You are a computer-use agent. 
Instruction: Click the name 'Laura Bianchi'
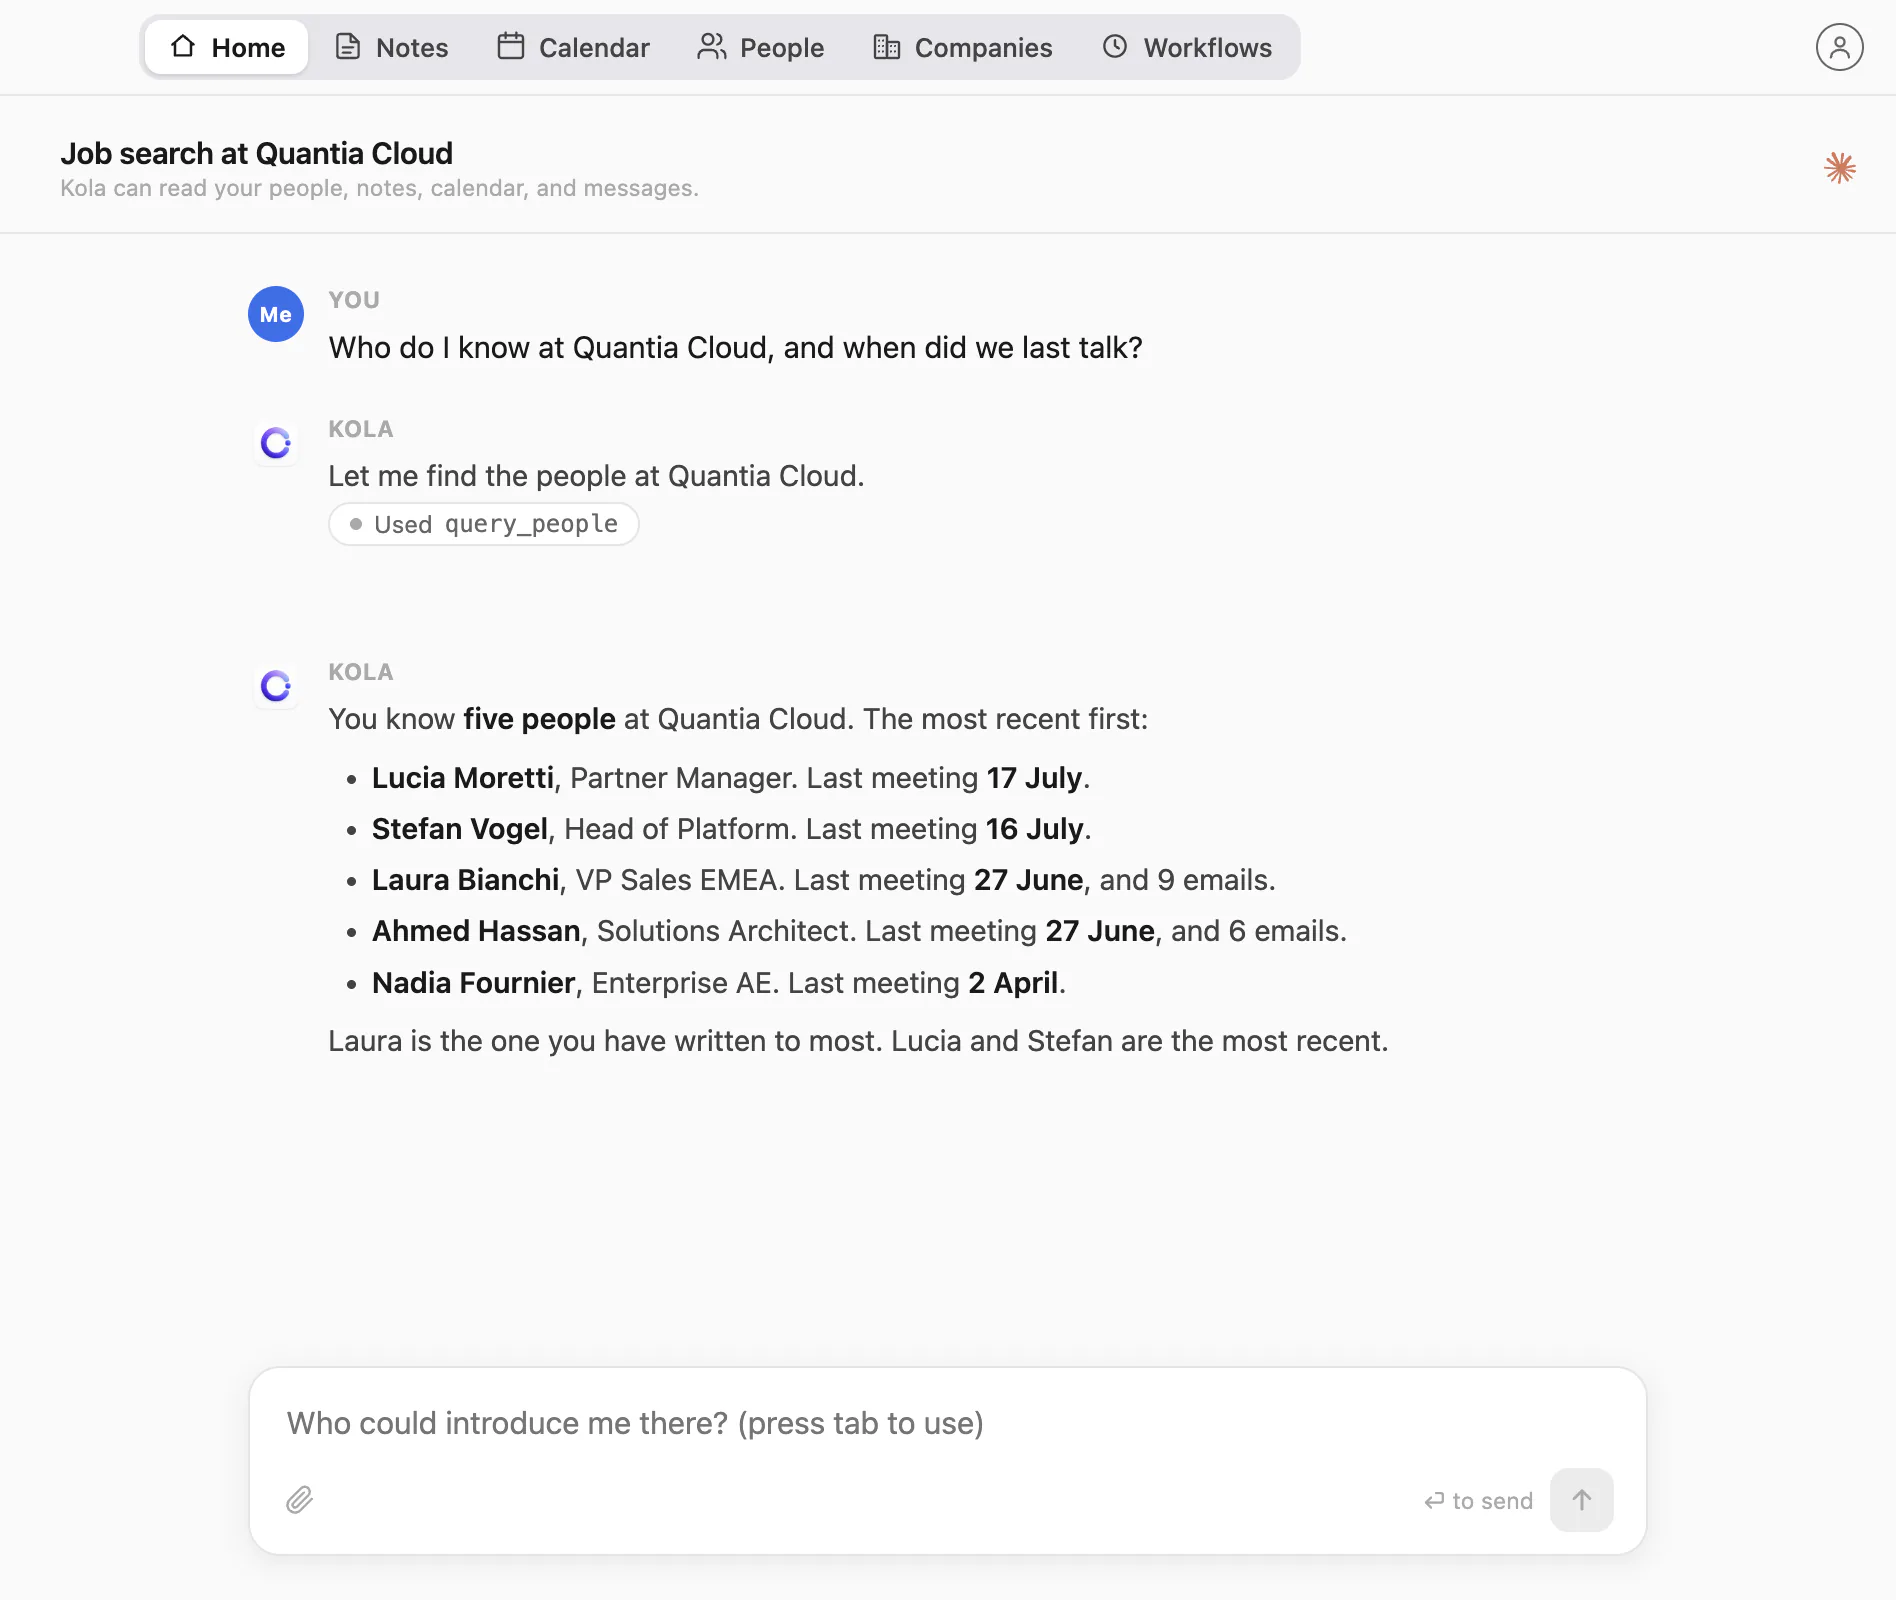[466, 880]
